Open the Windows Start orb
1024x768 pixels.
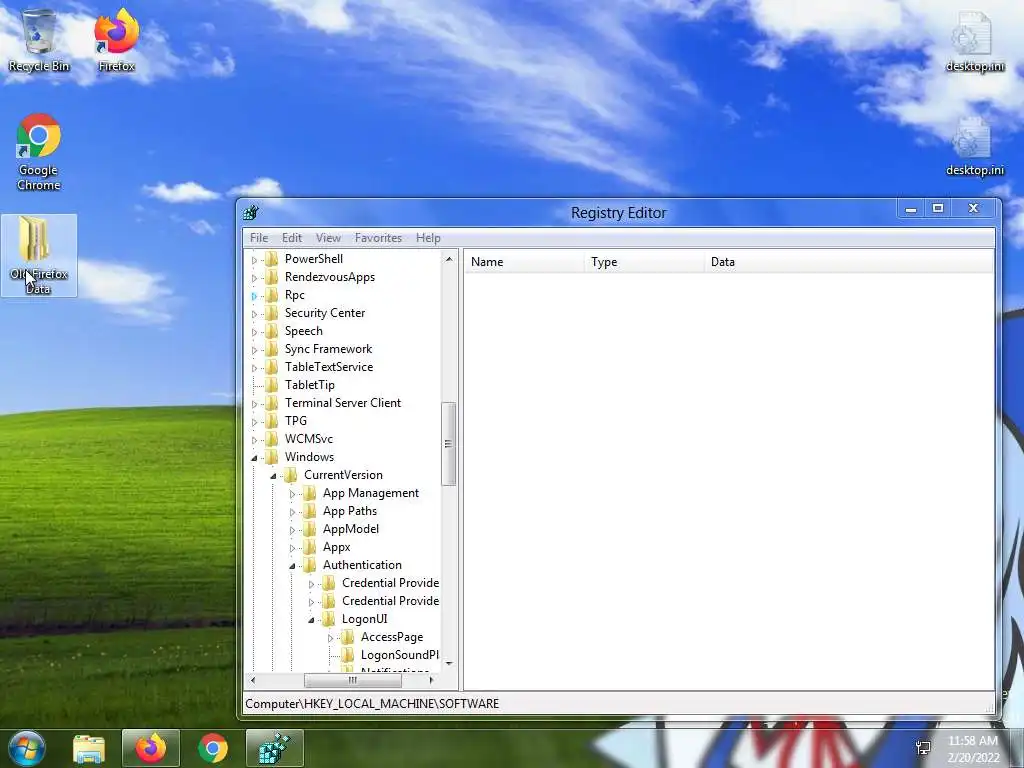pyautogui.click(x=26, y=748)
